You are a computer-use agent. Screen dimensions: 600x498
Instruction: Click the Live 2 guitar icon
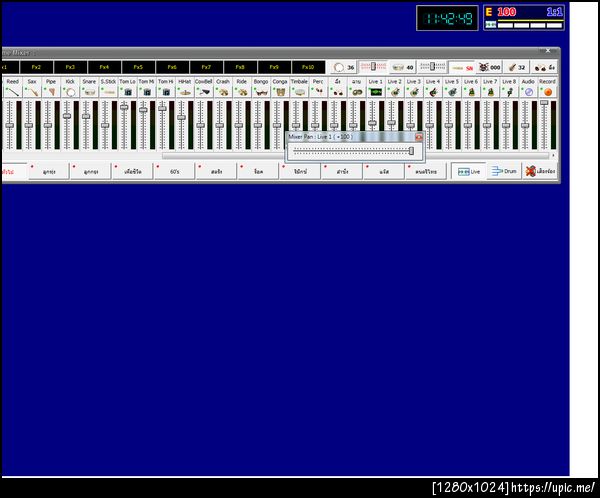pos(395,92)
